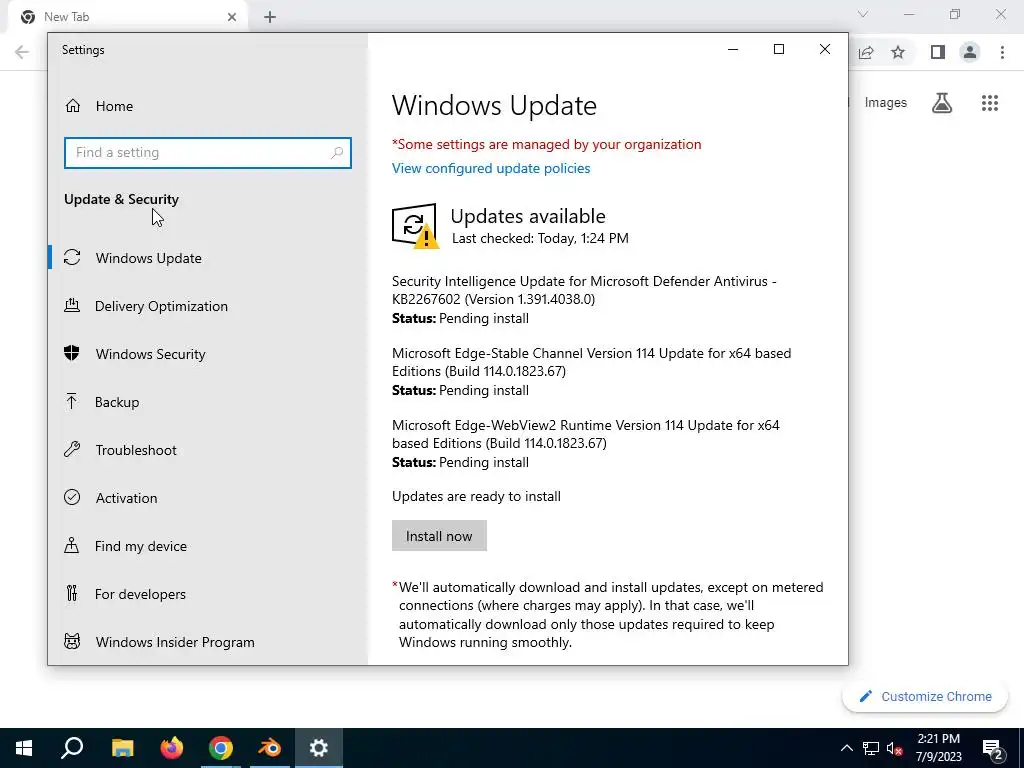This screenshot has height=768, width=1024.
Task: Select Windows Update in the sidebar
Action: click(x=208, y=258)
